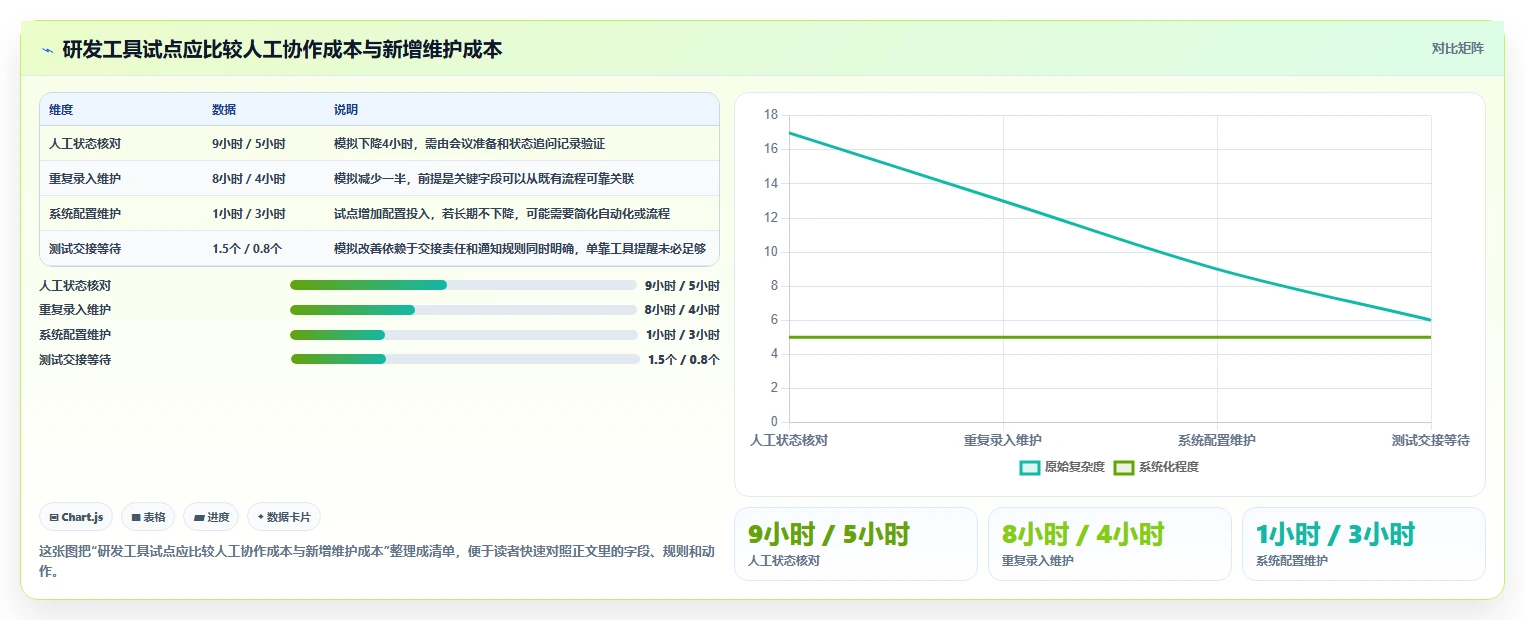
Task: Click the caption paragraph starting 这张图把
Action: coord(377,562)
